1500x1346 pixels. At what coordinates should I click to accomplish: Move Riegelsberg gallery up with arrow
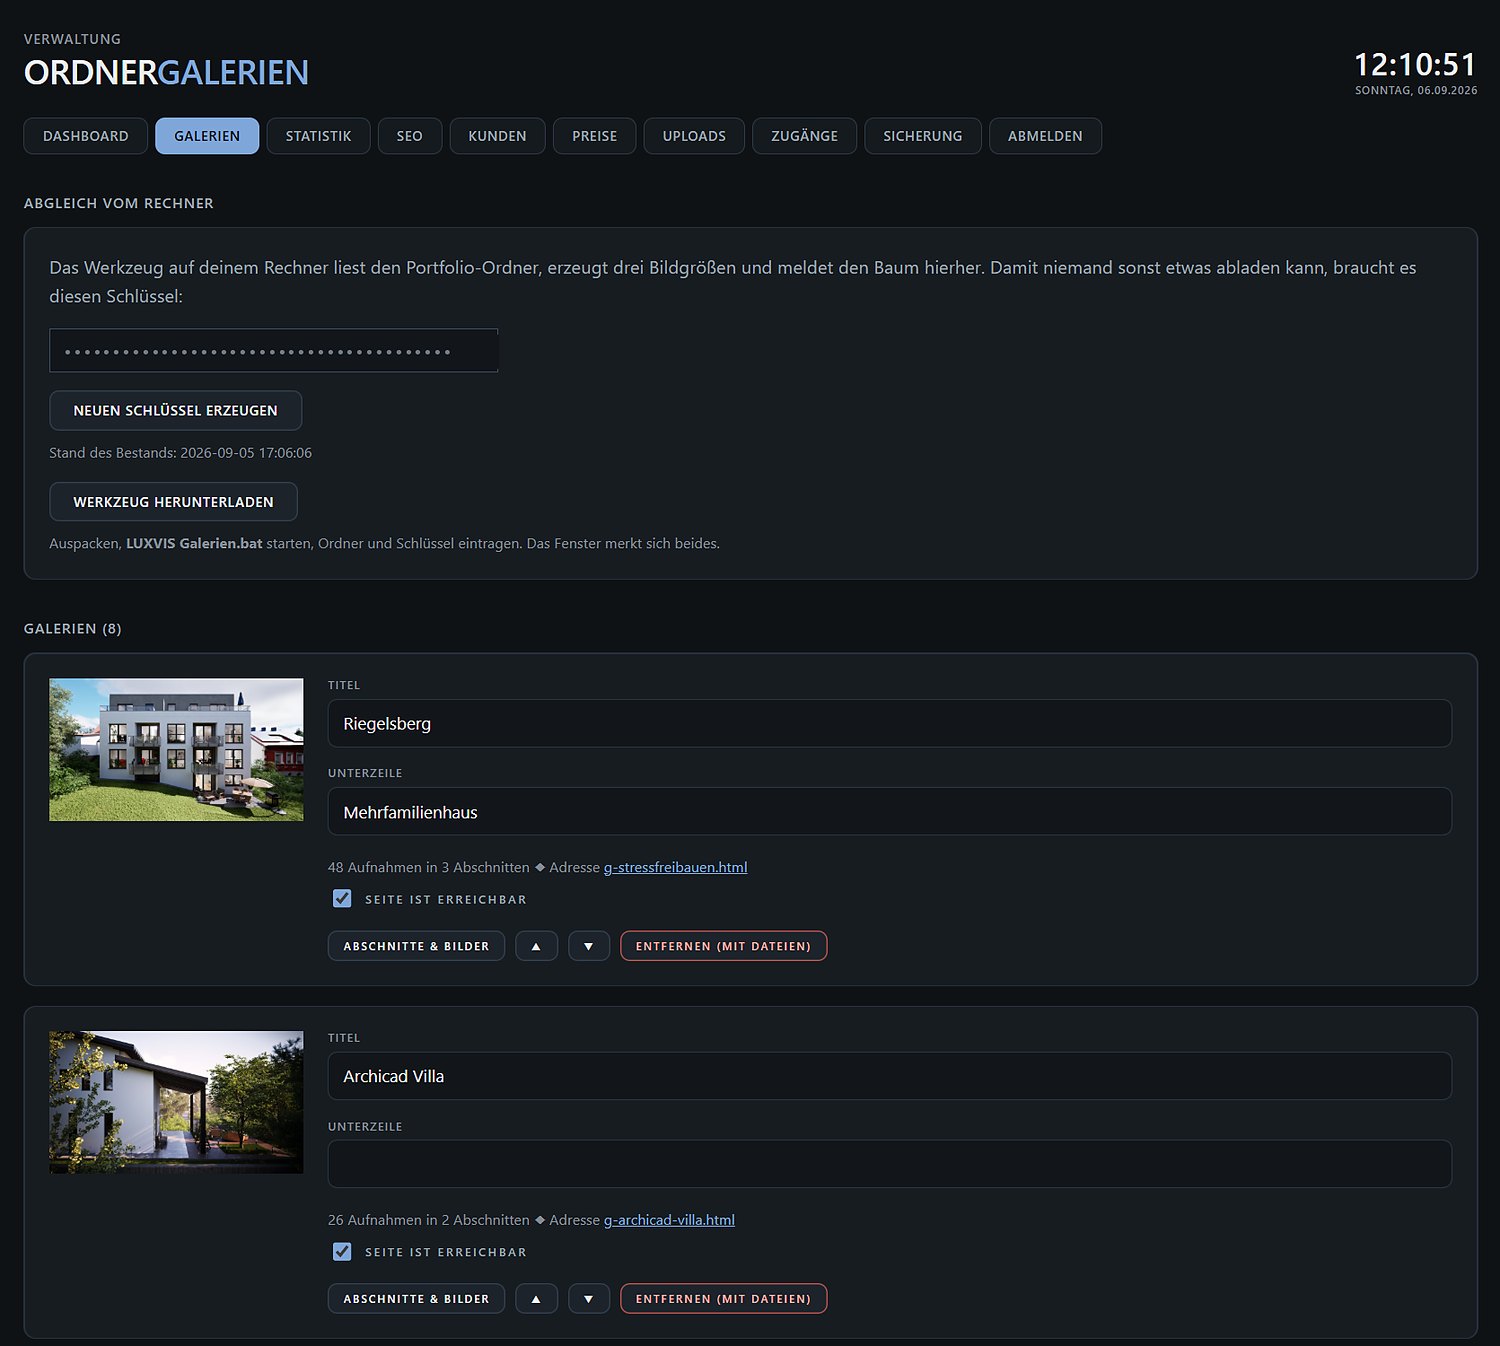click(x=536, y=946)
